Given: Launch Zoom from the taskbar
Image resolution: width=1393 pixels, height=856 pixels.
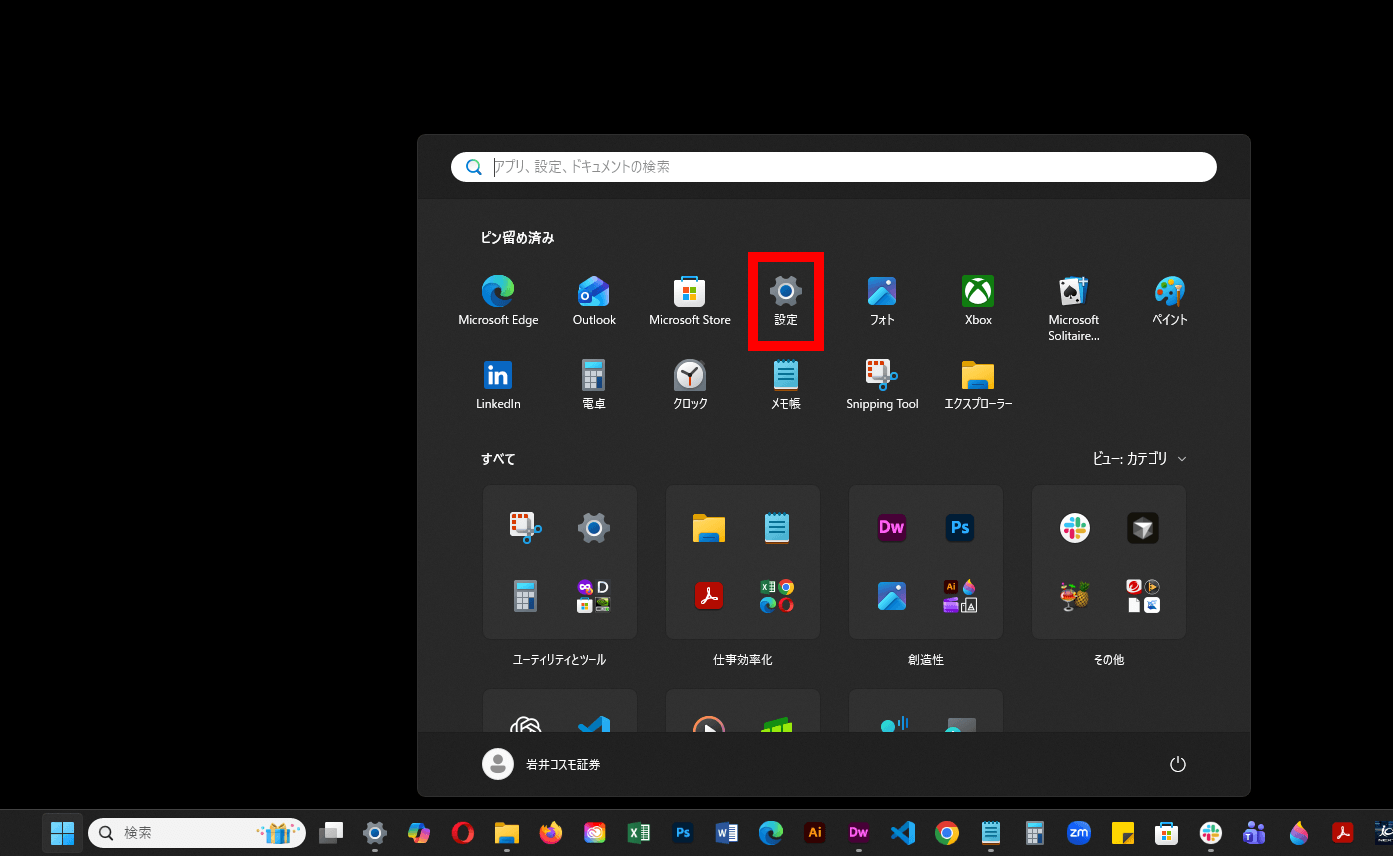Looking at the screenshot, I should point(1079,833).
